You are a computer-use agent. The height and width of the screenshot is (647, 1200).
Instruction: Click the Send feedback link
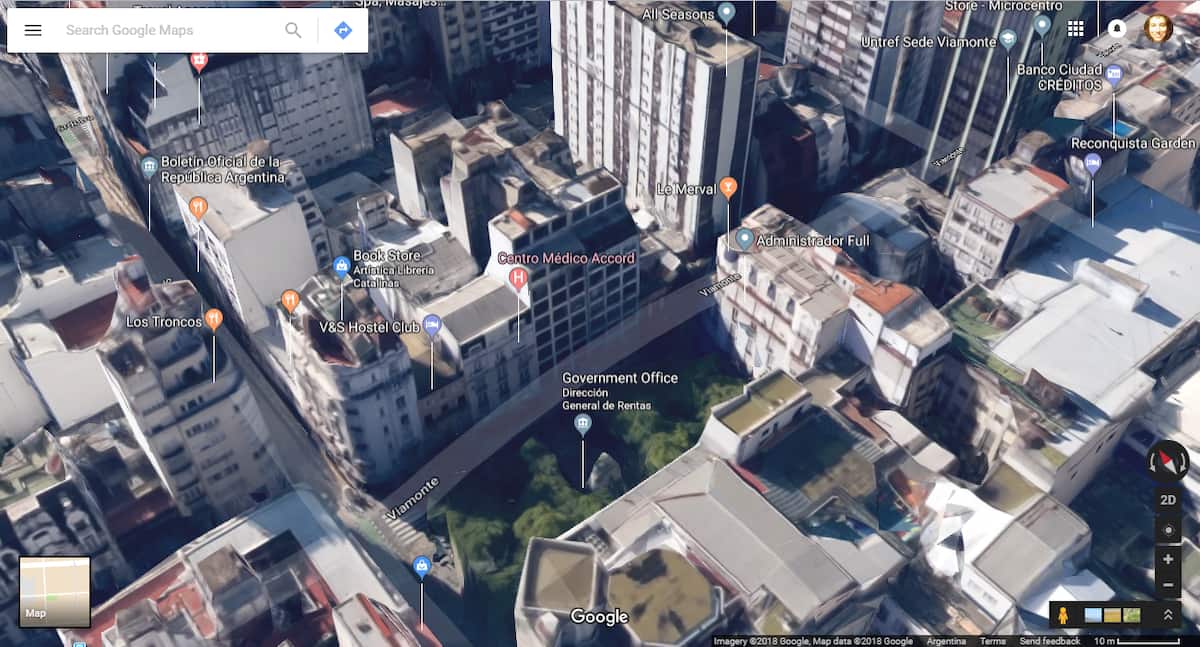tap(1049, 641)
